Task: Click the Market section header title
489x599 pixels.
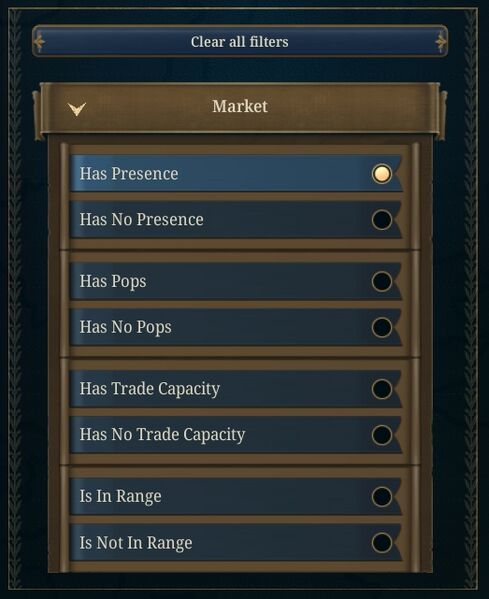Action: 240,106
